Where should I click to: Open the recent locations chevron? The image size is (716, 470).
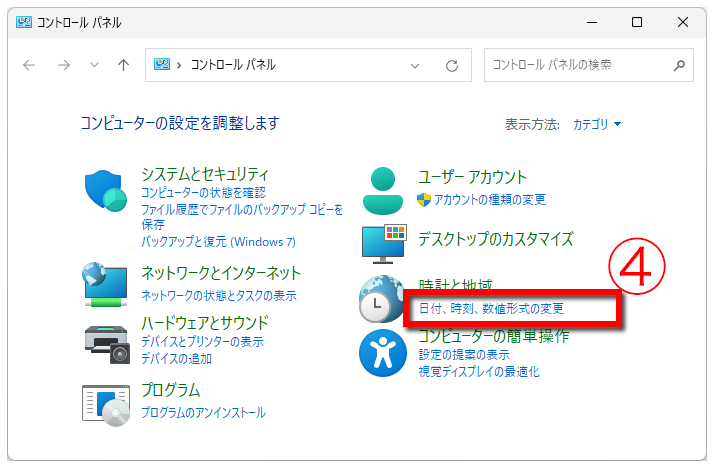[94, 65]
